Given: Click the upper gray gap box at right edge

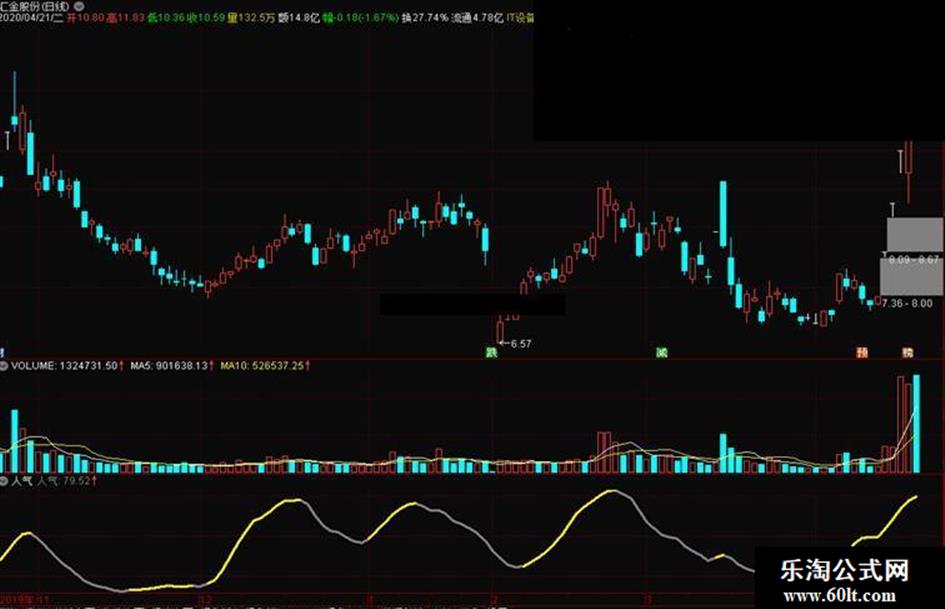Looking at the screenshot, I should (915, 235).
